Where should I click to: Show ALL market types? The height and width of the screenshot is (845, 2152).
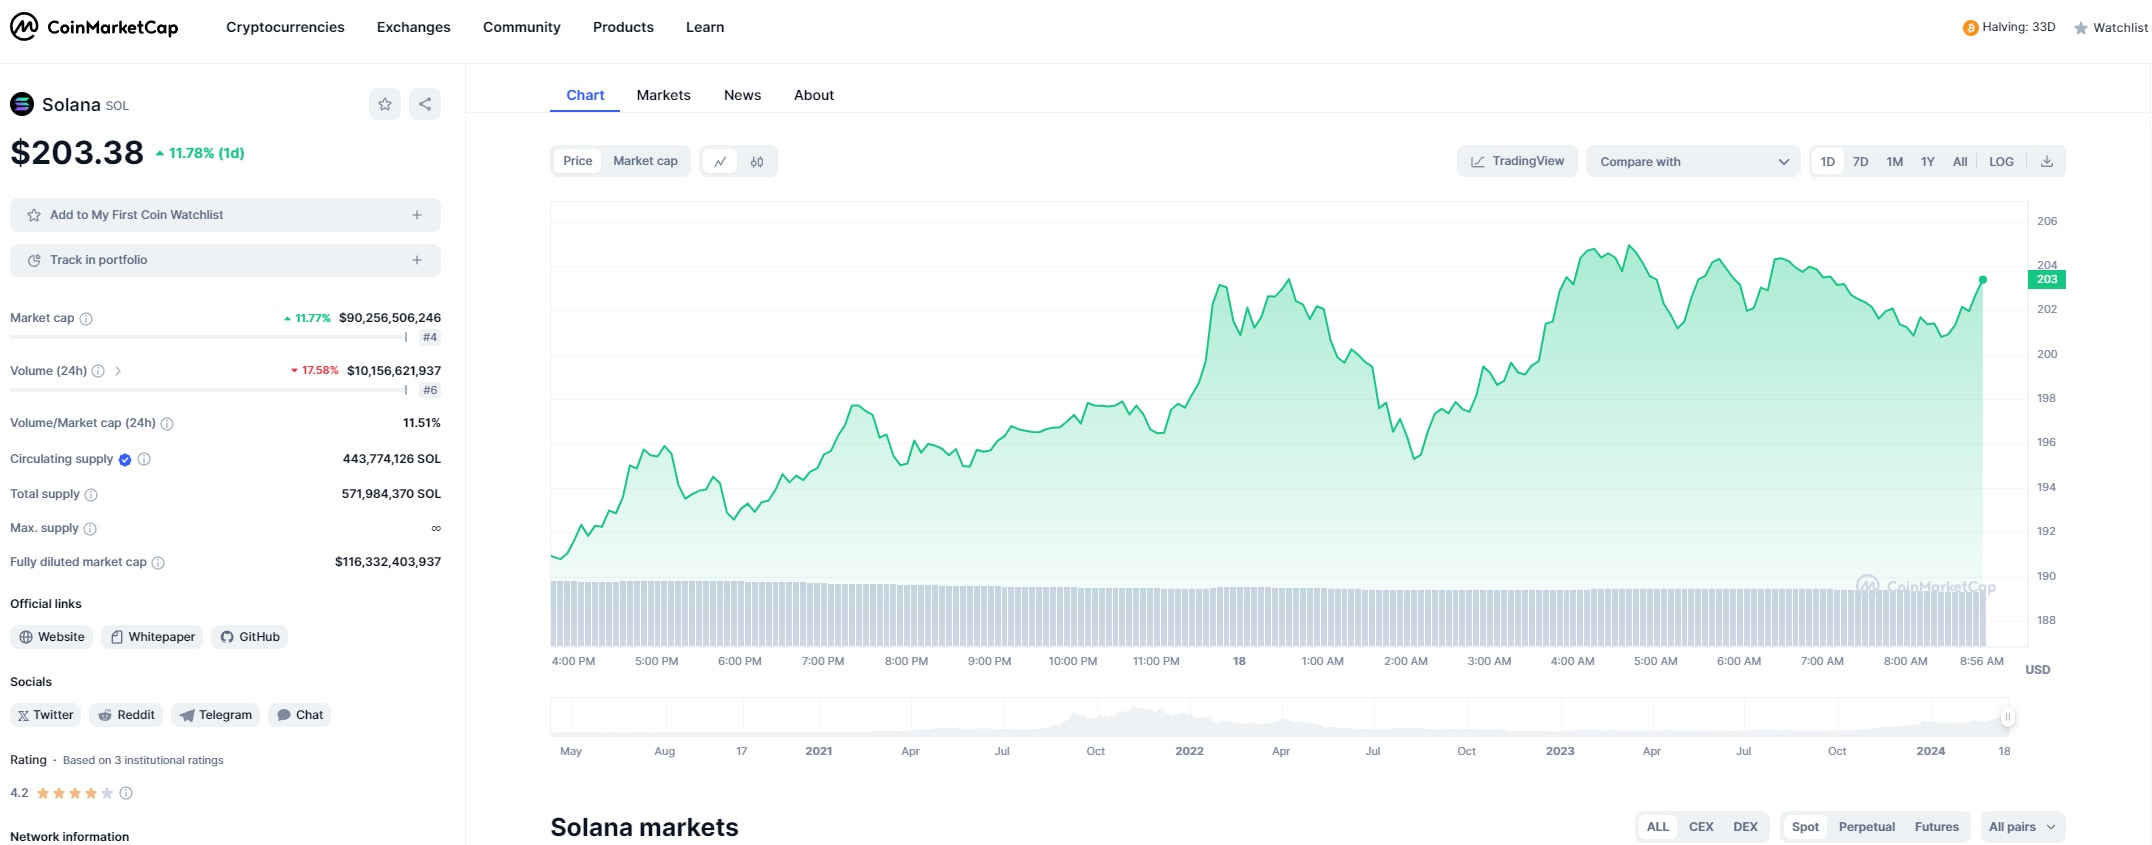click(x=1658, y=827)
